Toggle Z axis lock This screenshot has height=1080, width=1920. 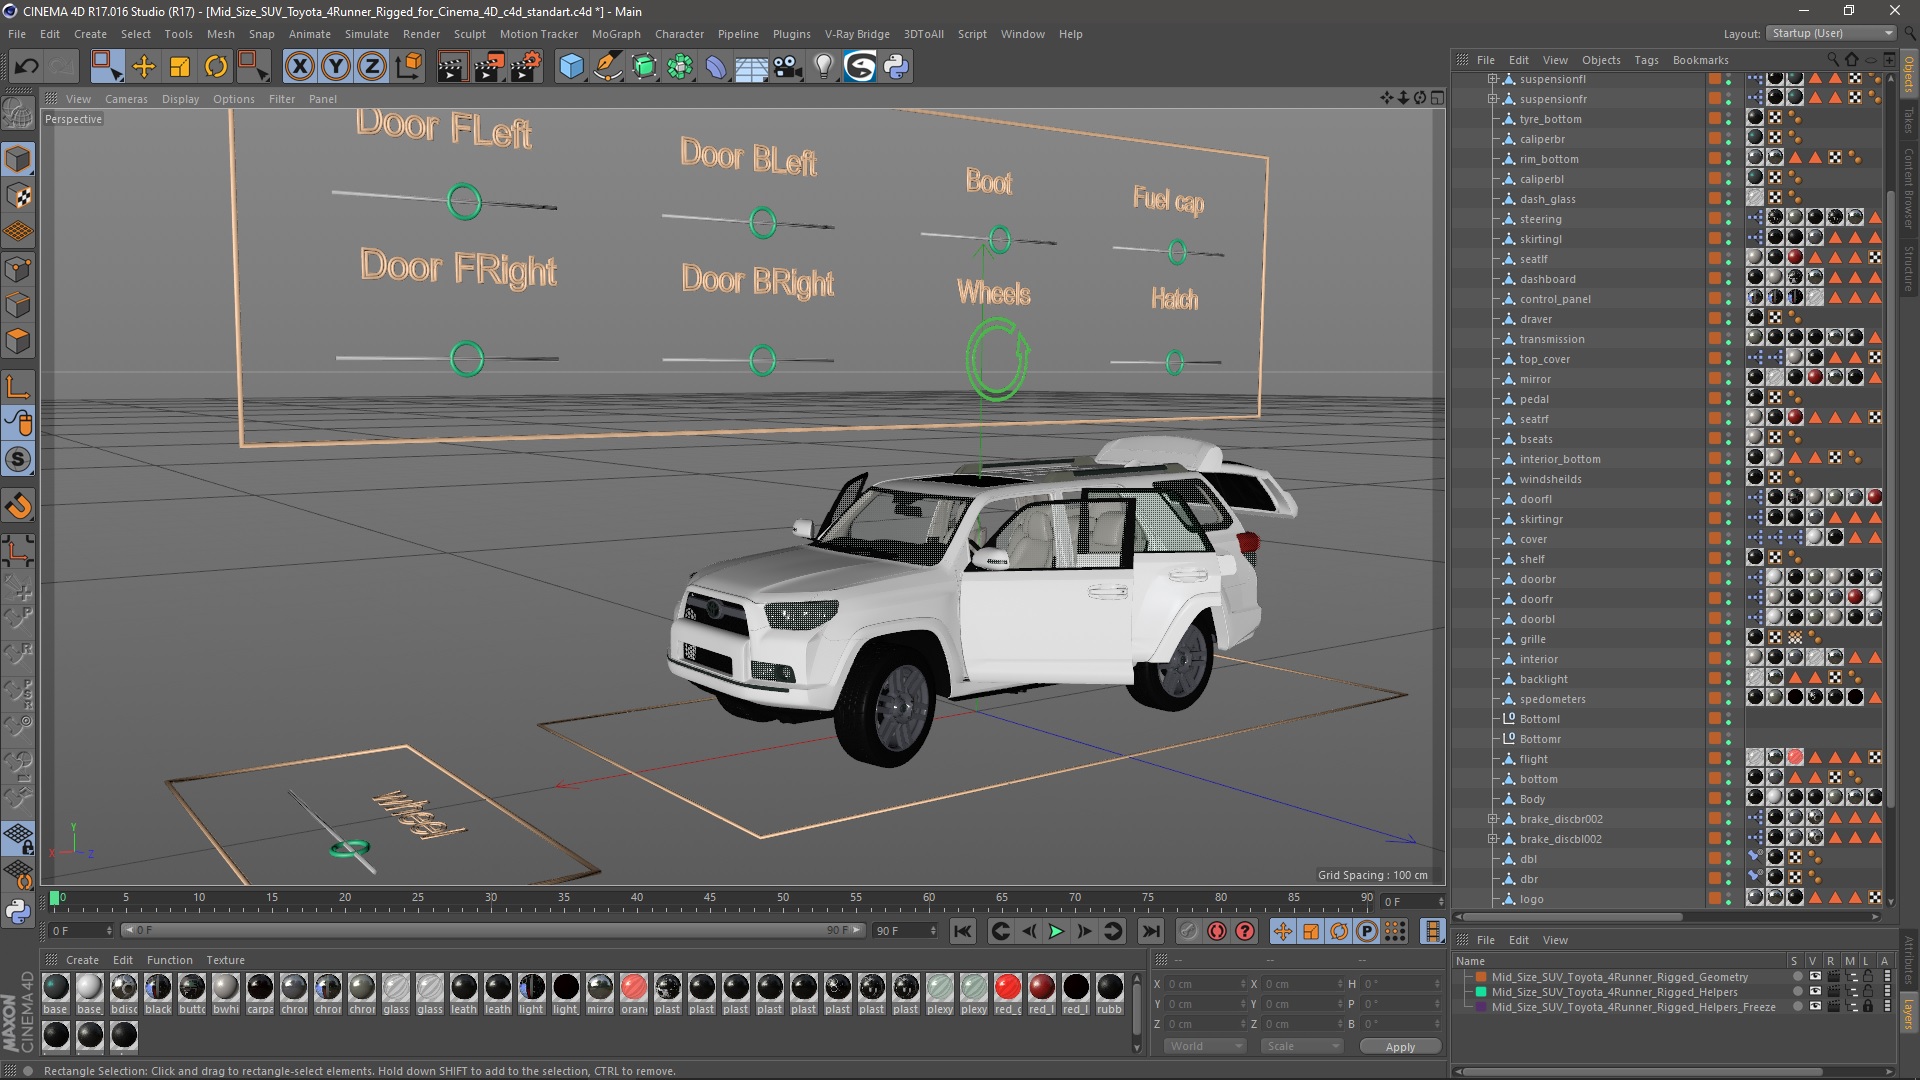coord(372,67)
